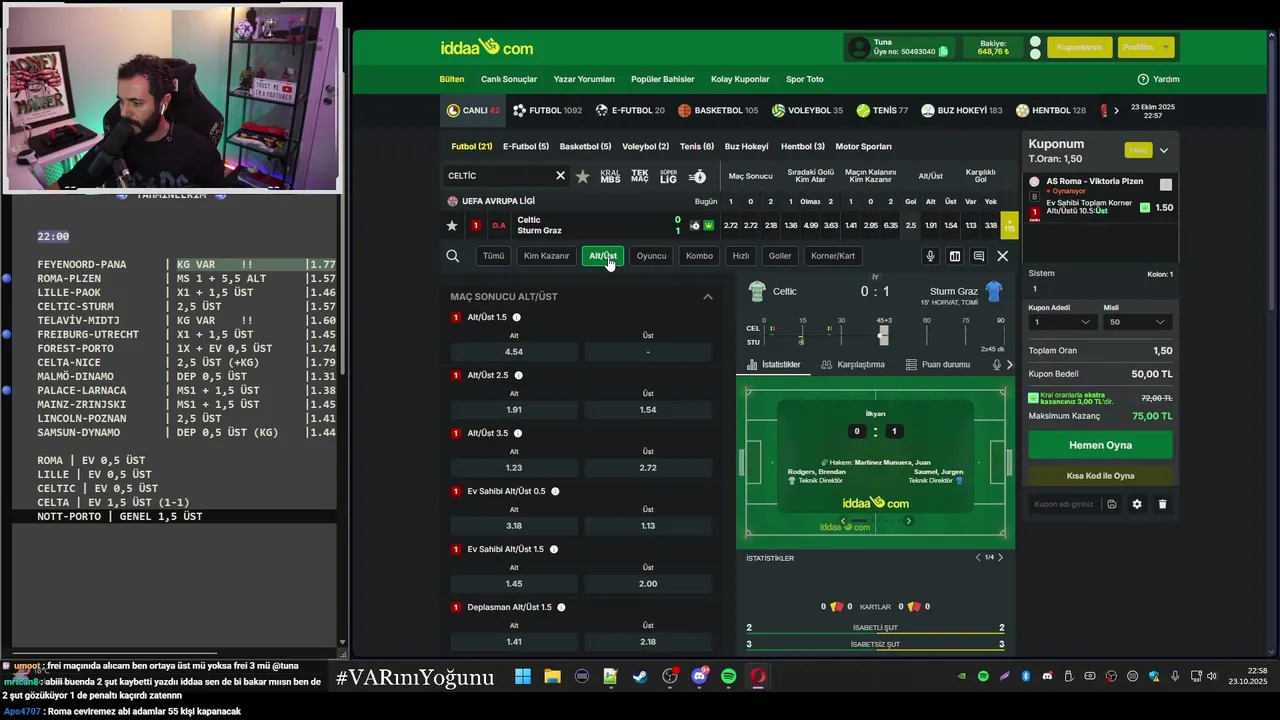Close the match detail panel
Image resolution: width=1280 pixels, height=720 pixels.
point(1003,256)
